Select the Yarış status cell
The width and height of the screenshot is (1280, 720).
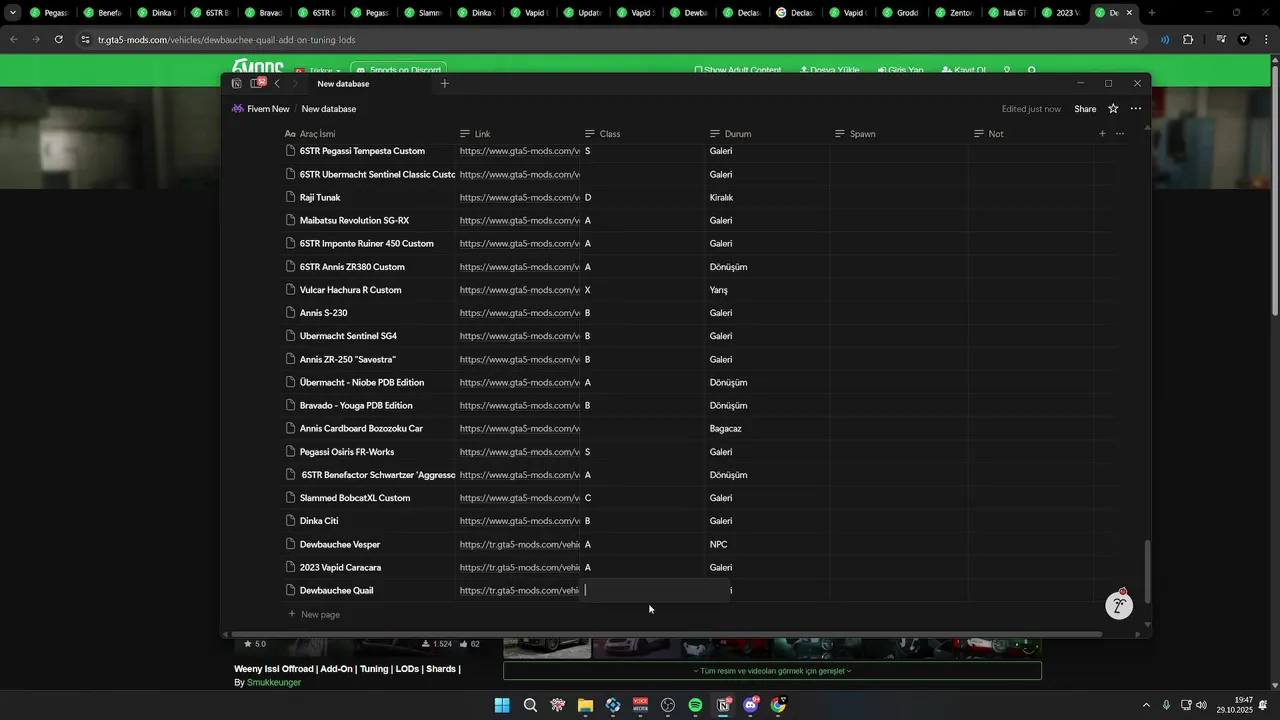click(767, 290)
